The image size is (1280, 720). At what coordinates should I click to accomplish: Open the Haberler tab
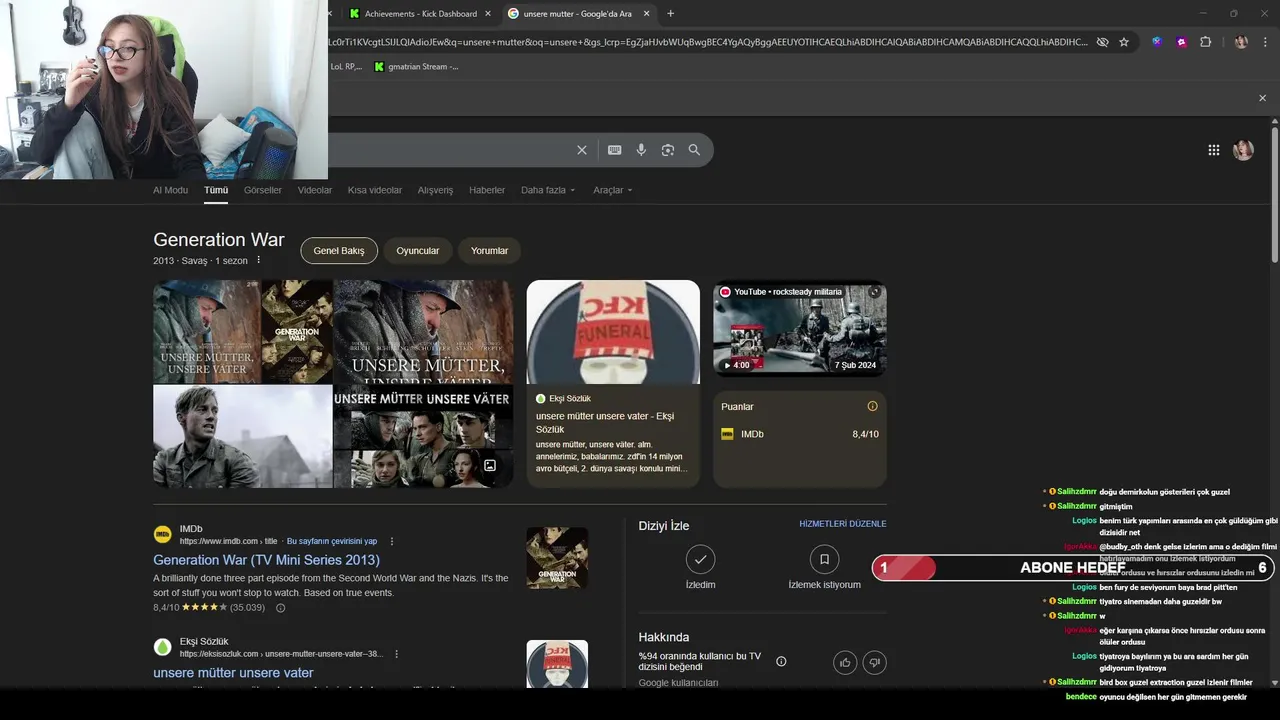487,190
